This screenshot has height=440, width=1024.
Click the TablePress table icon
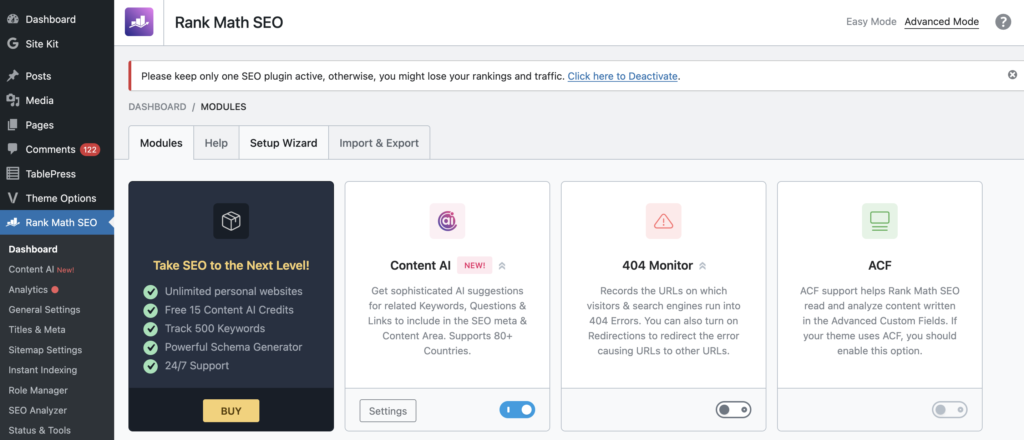click(12, 174)
